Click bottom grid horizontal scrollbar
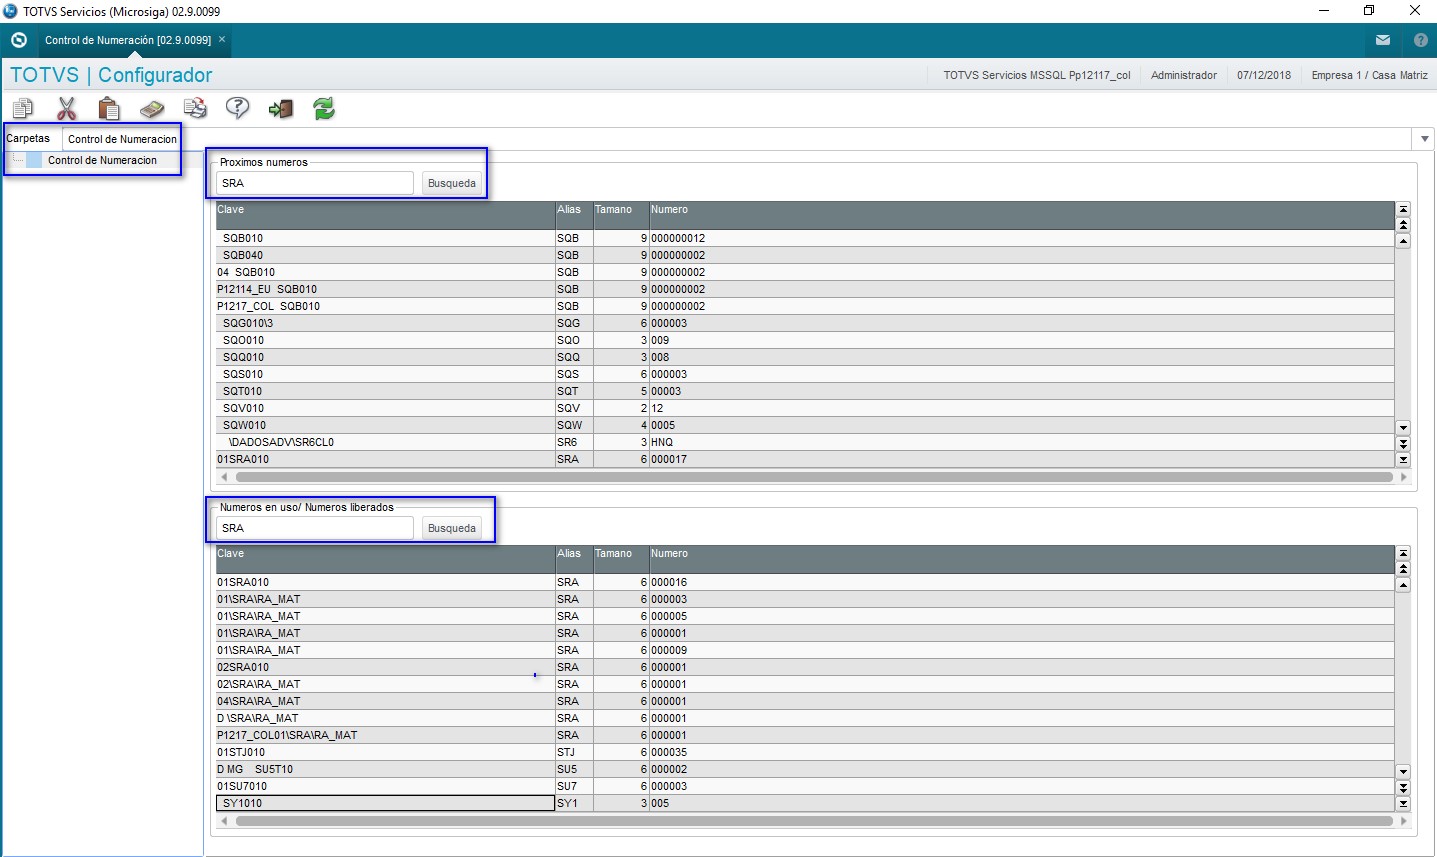Image resolution: width=1437 pixels, height=857 pixels. click(813, 821)
